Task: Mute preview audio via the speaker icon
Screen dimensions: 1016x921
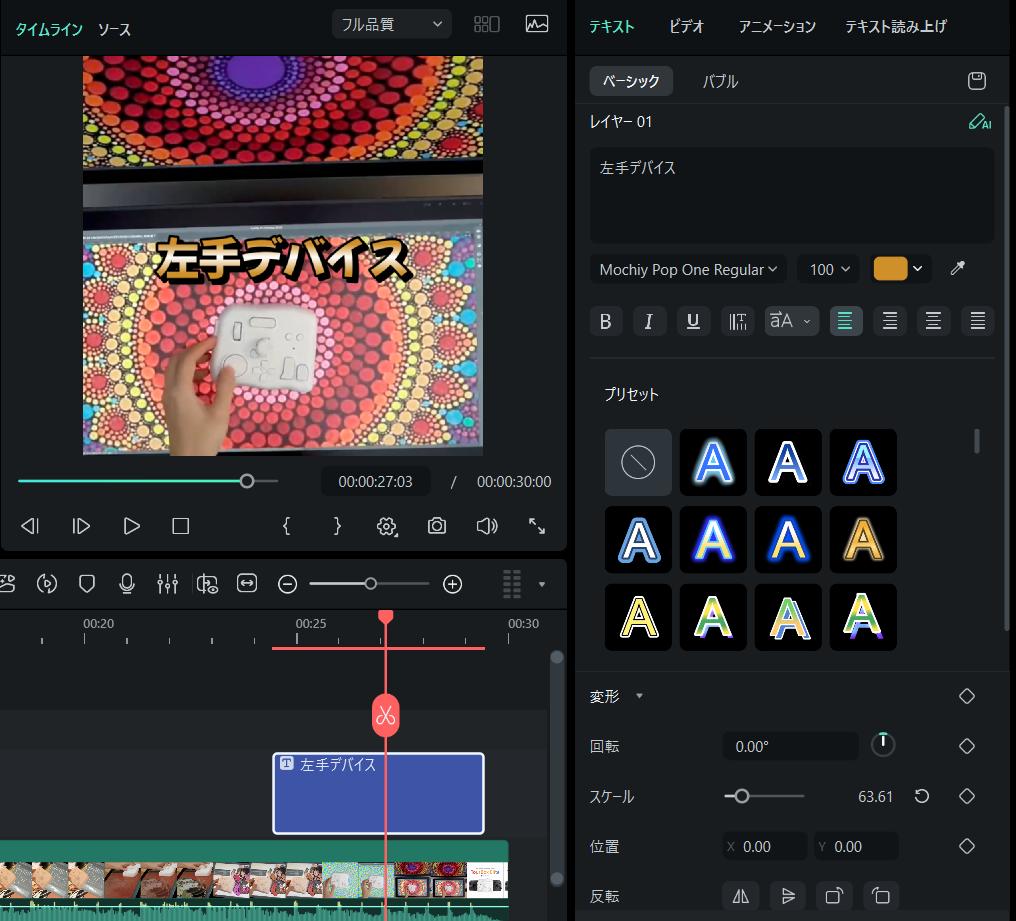Action: 487,525
